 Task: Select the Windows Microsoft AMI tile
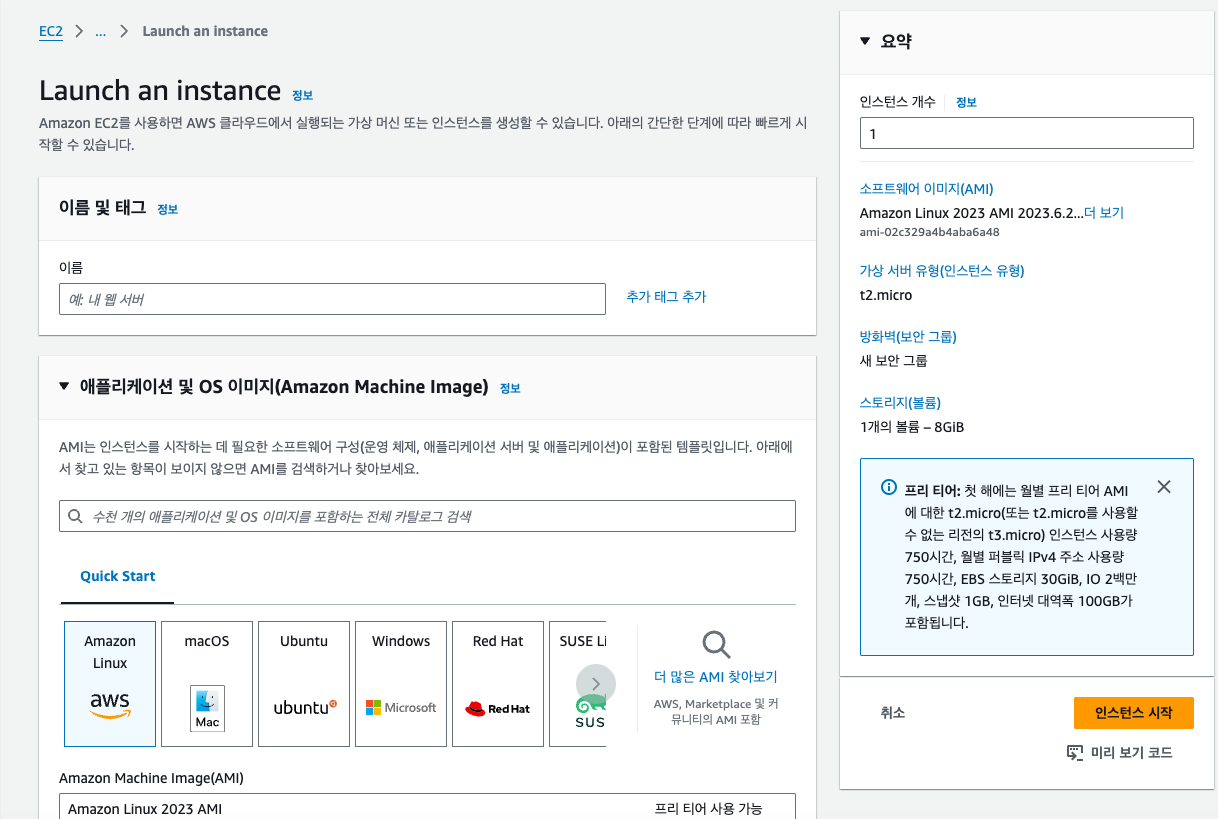401,684
